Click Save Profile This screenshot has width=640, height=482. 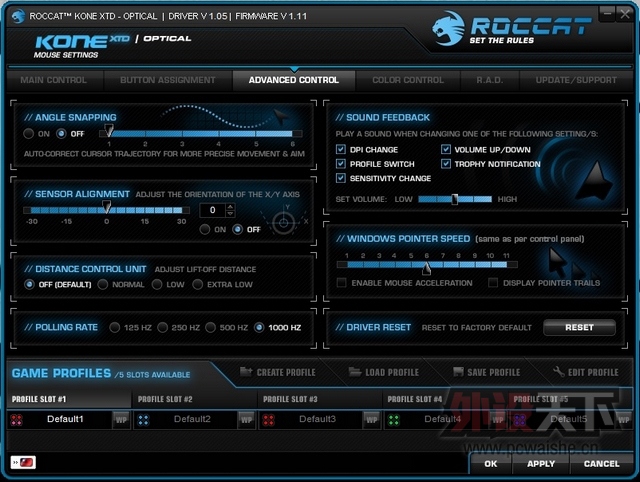[x=487, y=372]
